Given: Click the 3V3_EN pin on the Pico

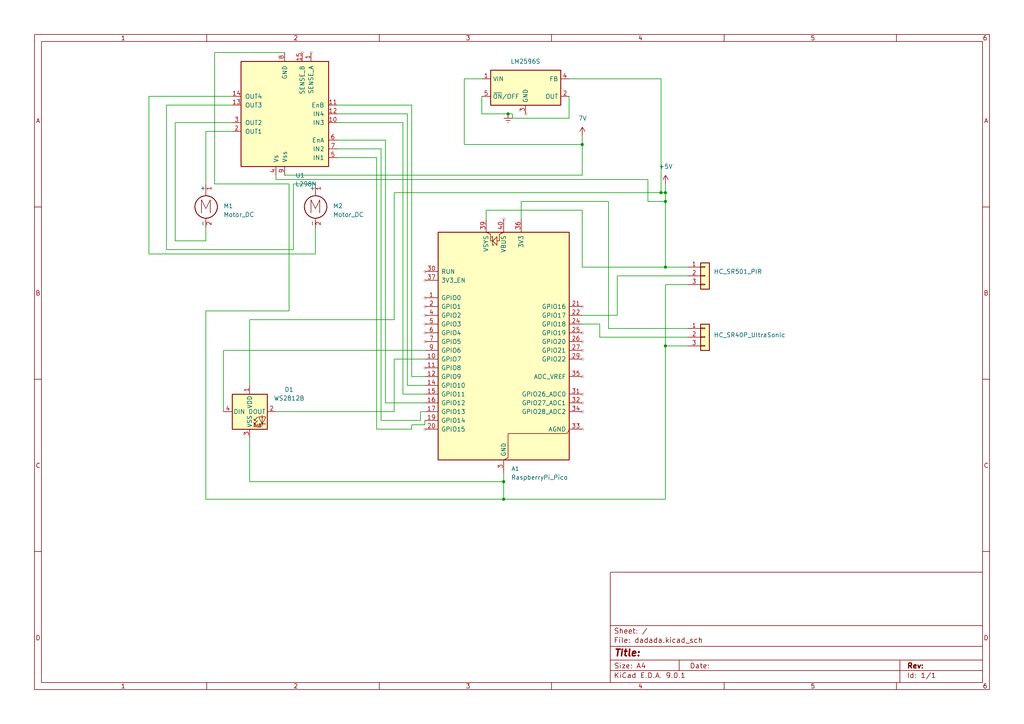Looking at the screenshot, I should 453,281.
